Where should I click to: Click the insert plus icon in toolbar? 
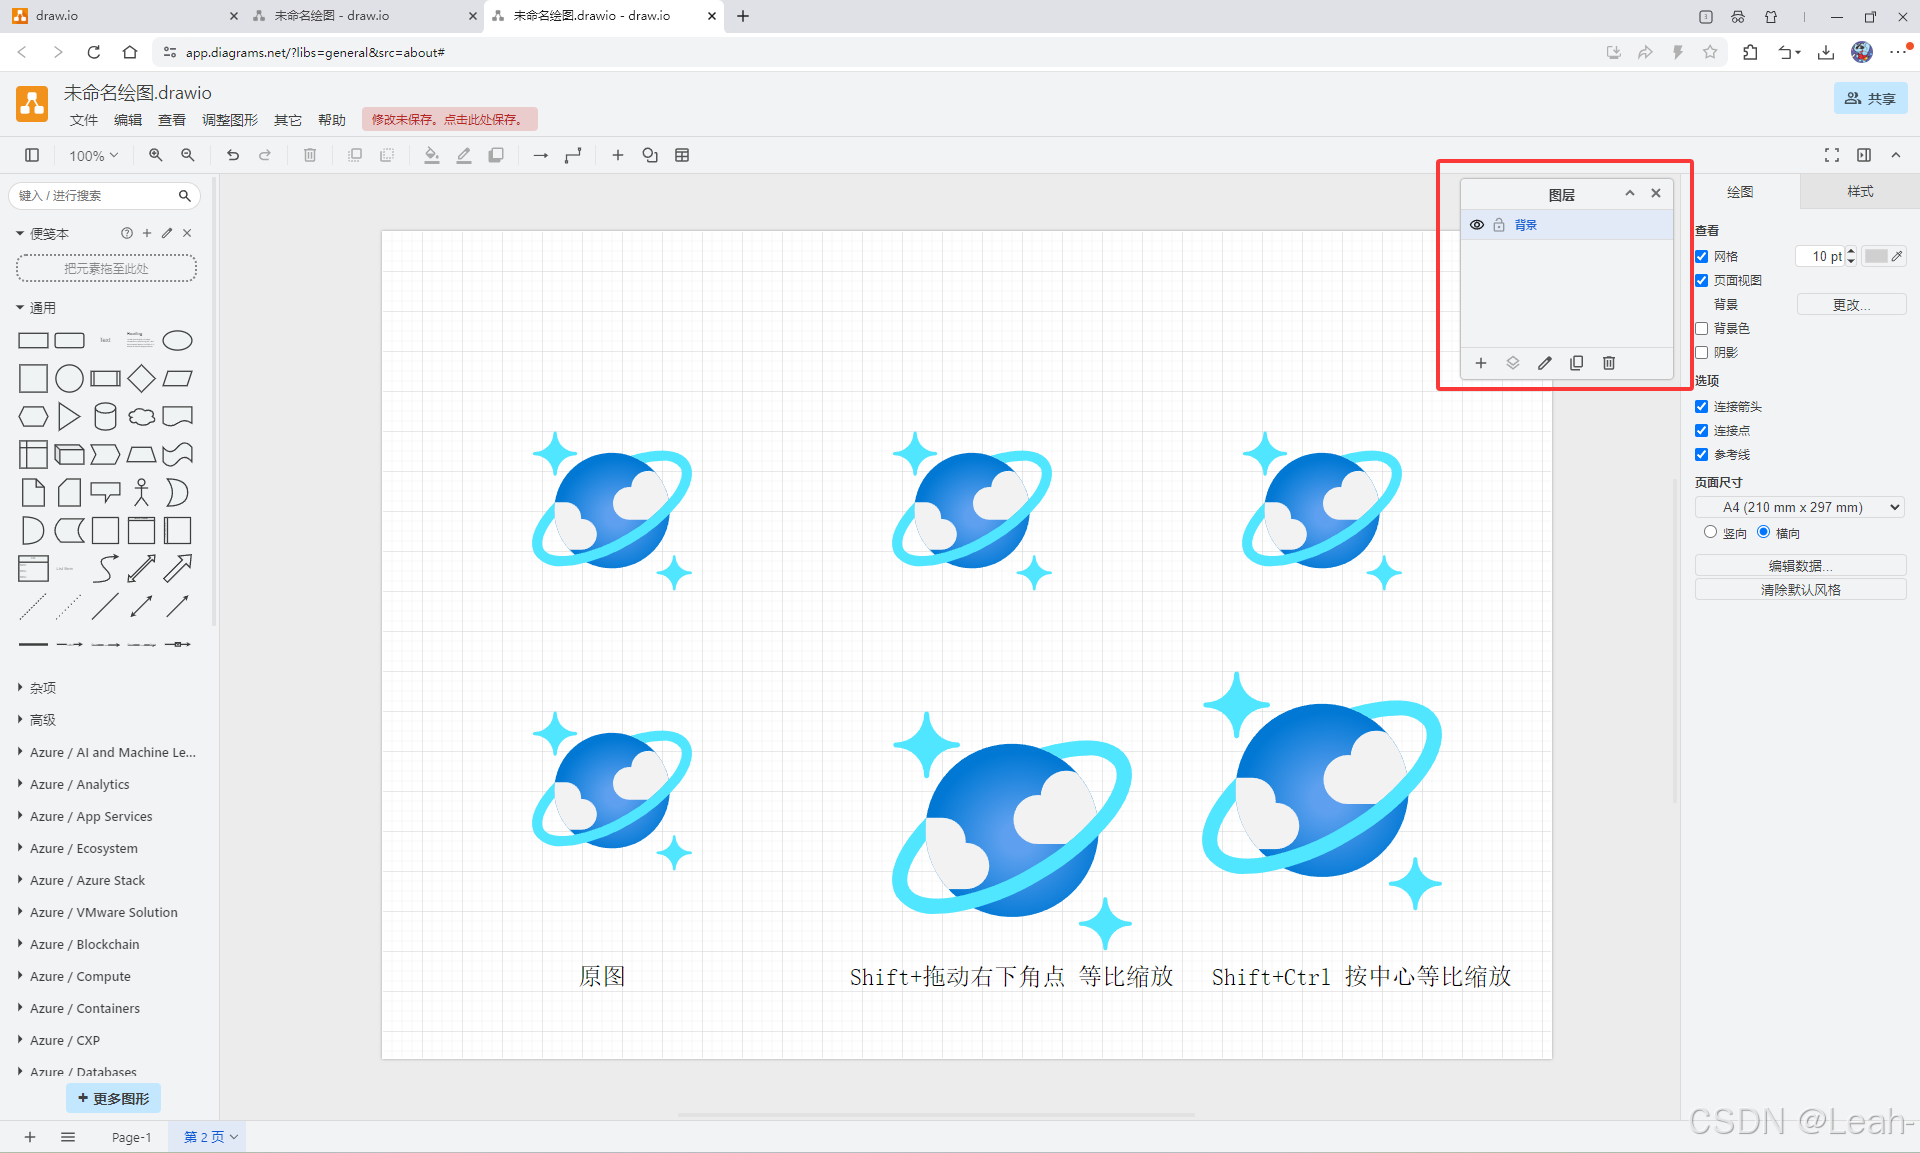tap(618, 155)
